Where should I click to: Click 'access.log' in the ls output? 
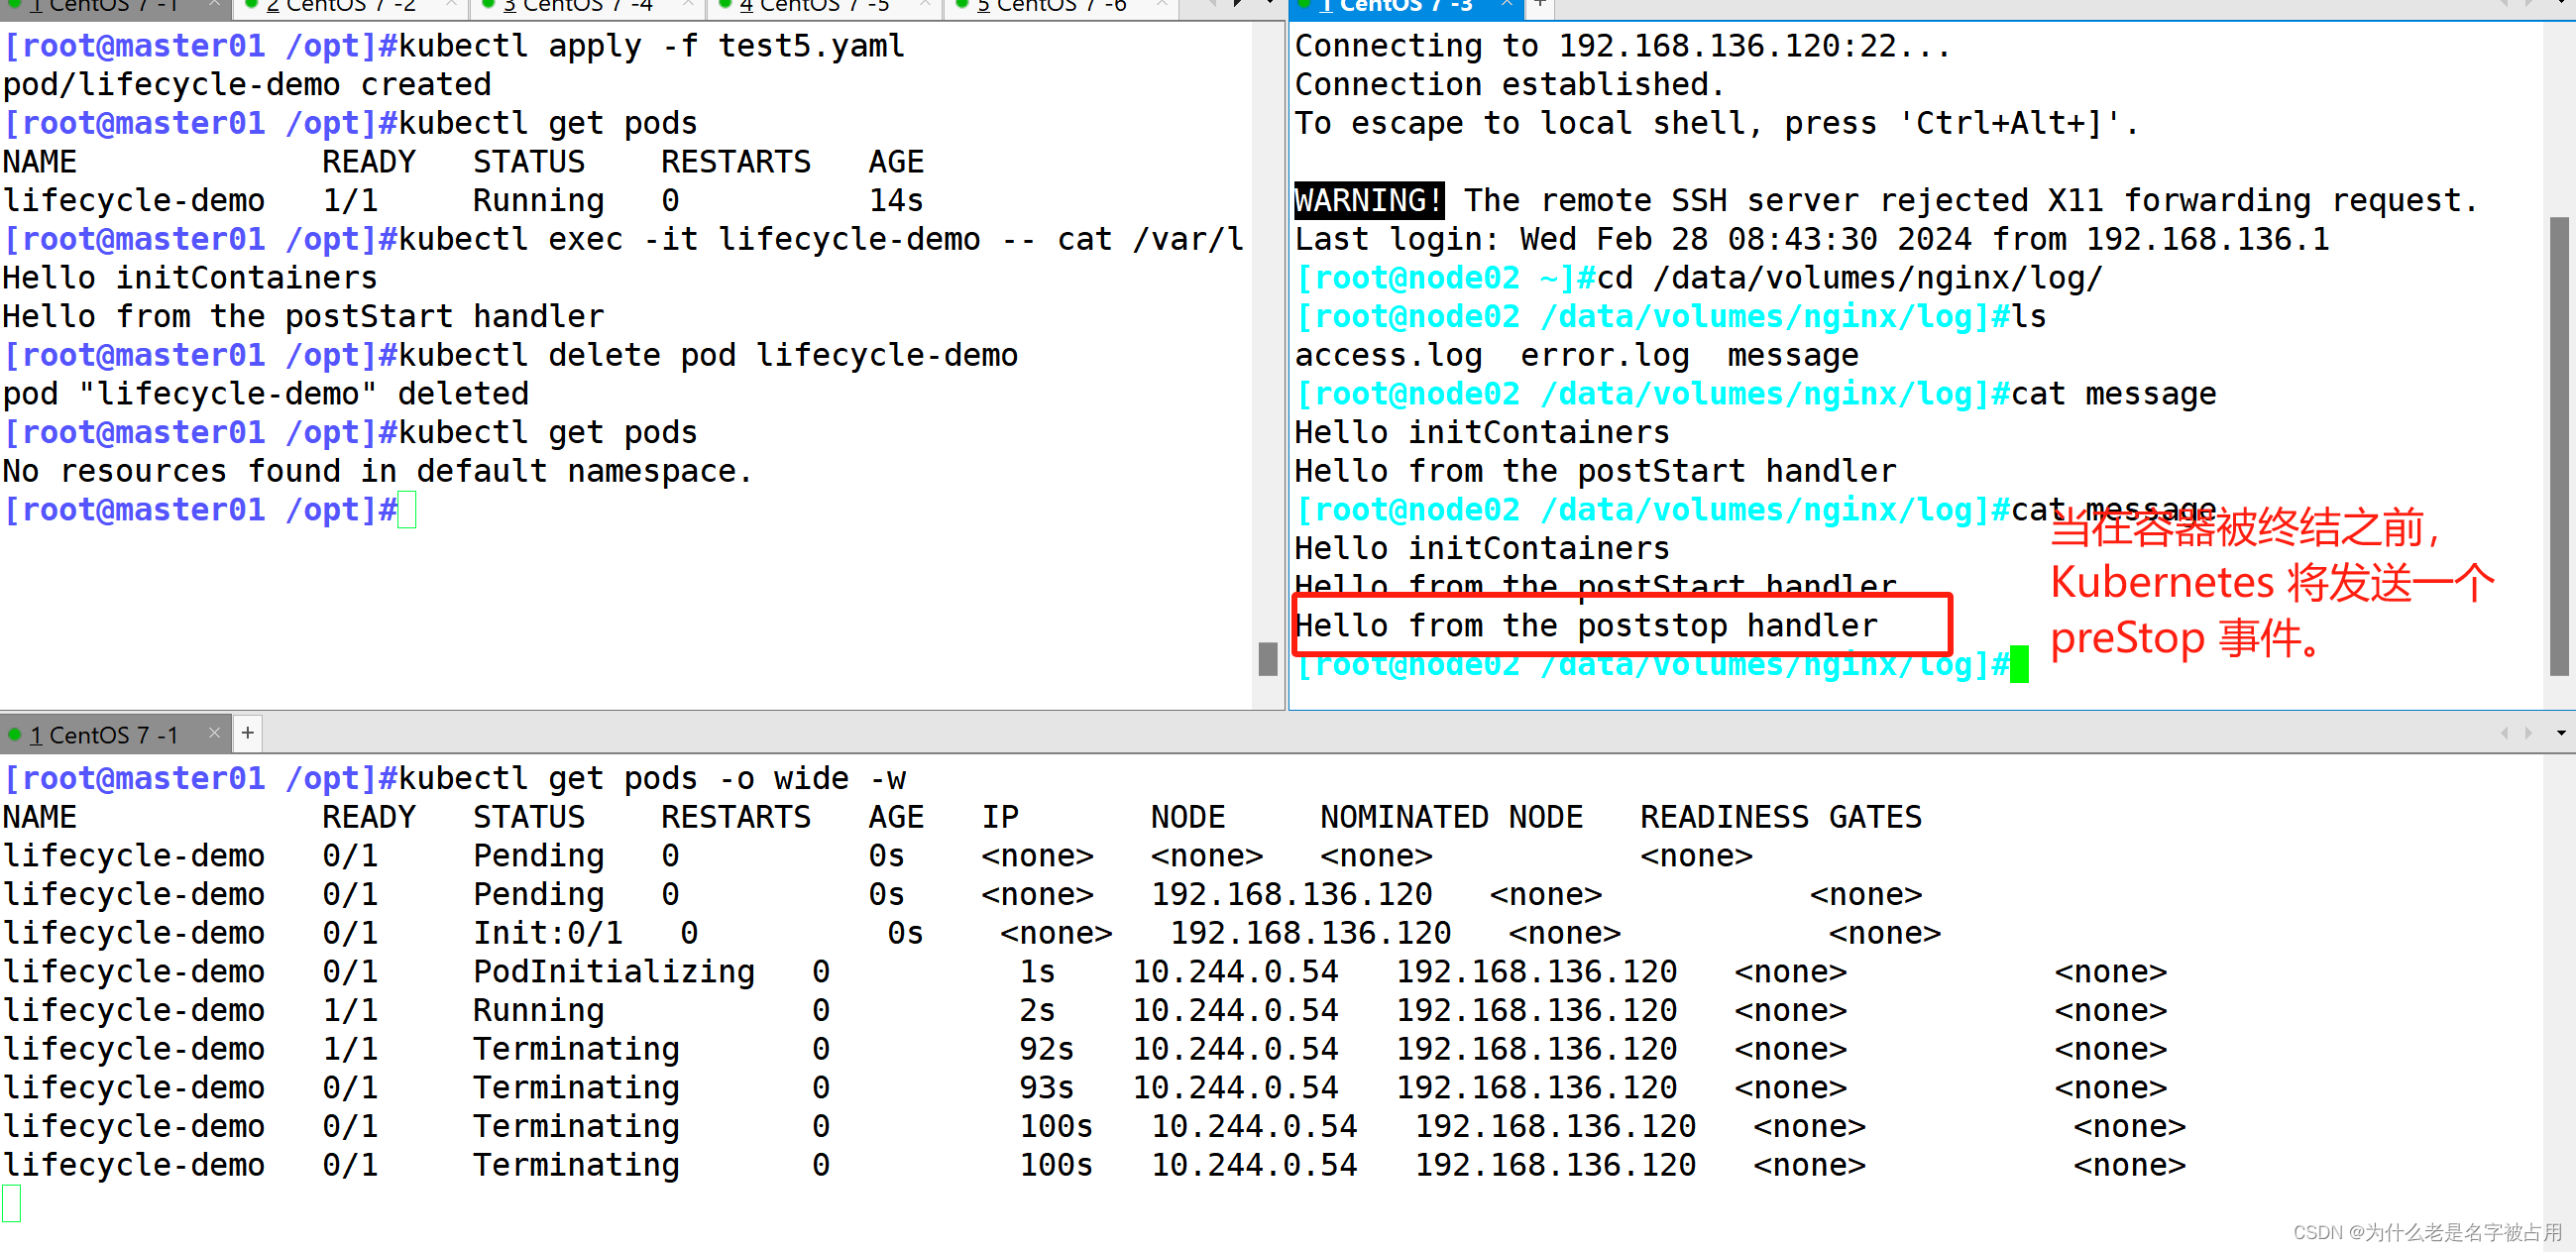click(x=1388, y=355)
